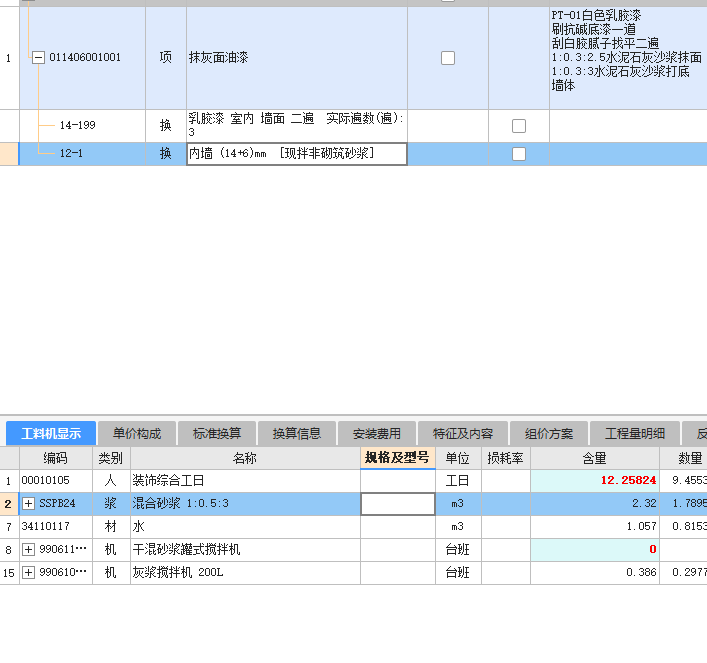The height and width of the screenshot is (663, 707).
Task: Select the 装饰综合工日 row name
Action: point(168,481)
